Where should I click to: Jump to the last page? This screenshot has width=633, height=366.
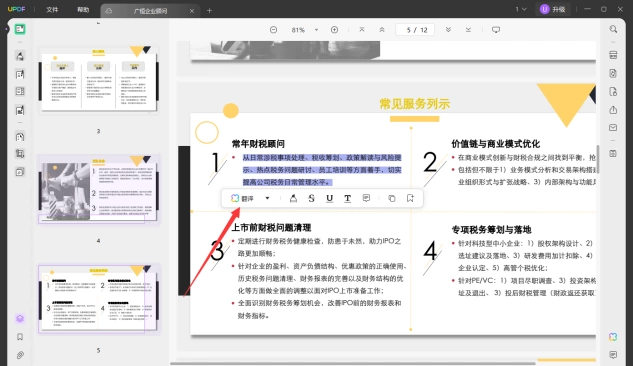tap(468, 30)
